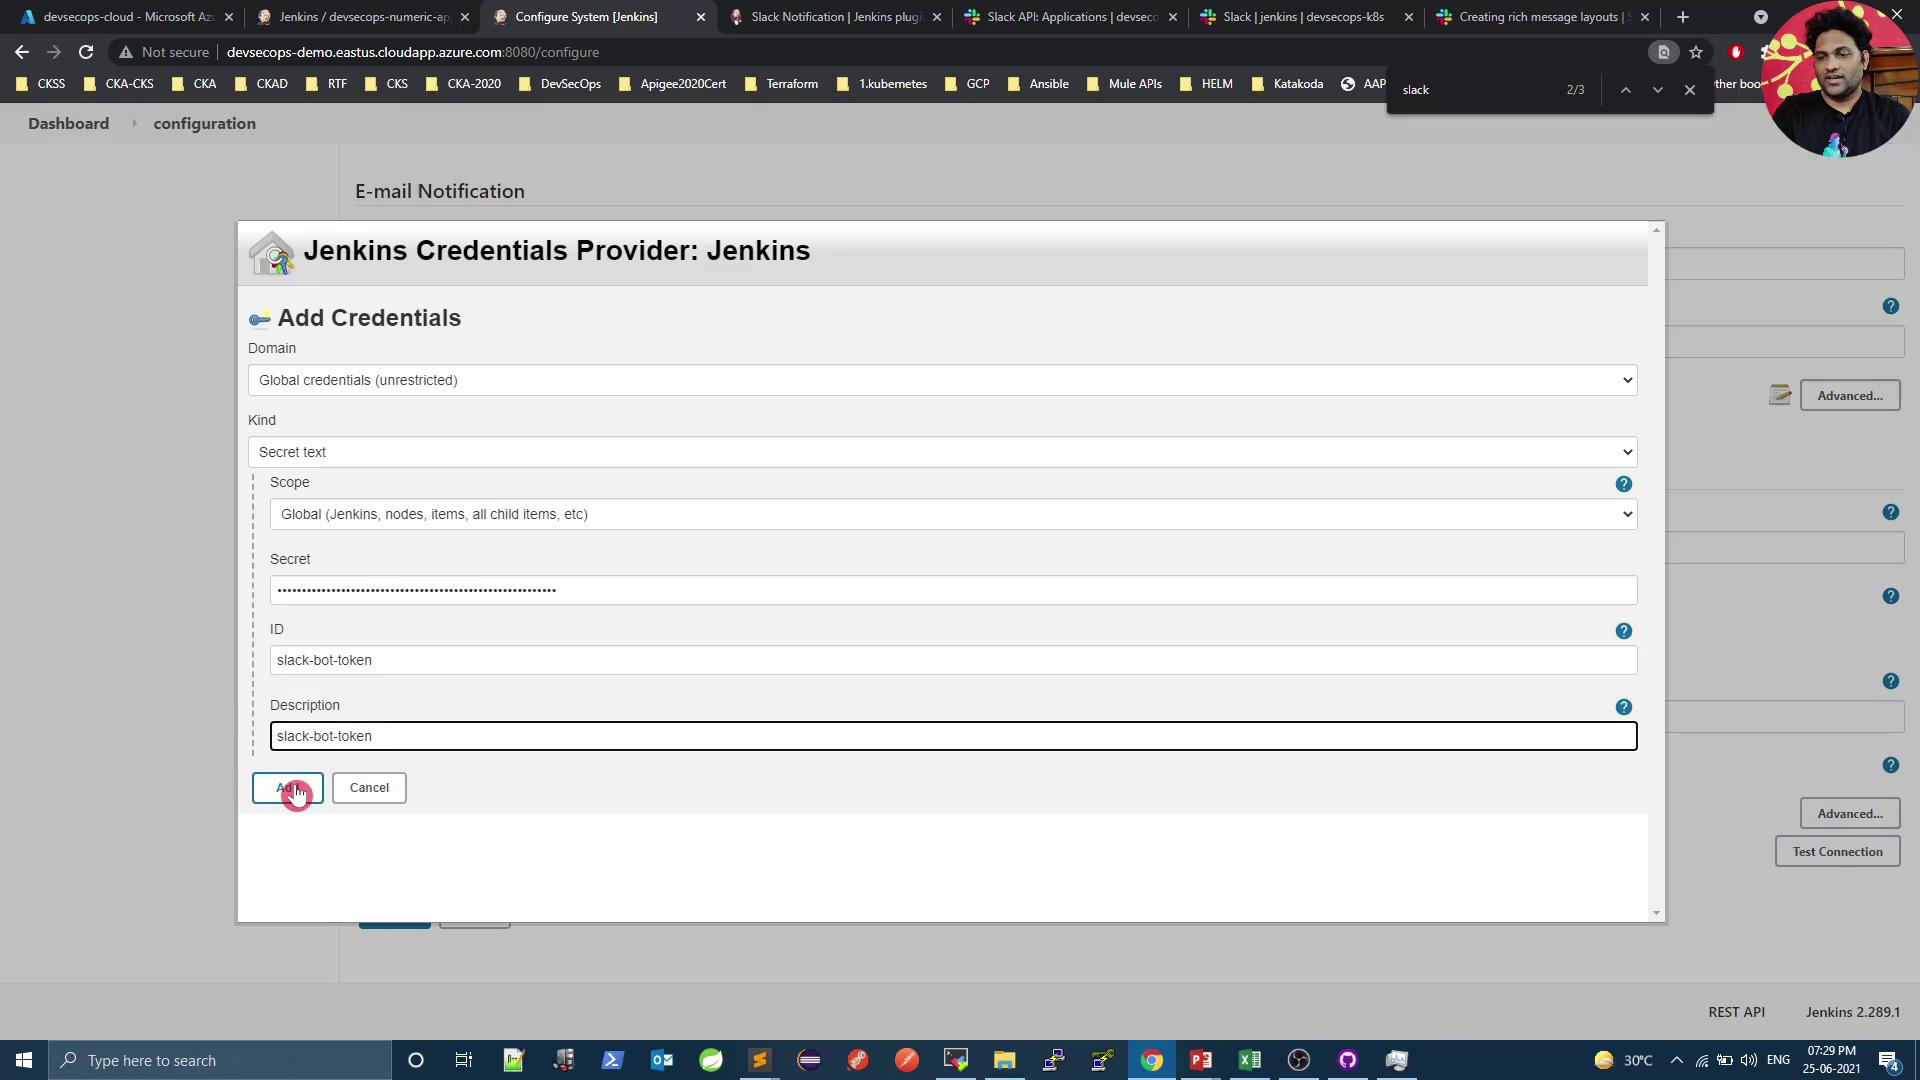
Task: Click the ID field help icon
Action: 1623,631
